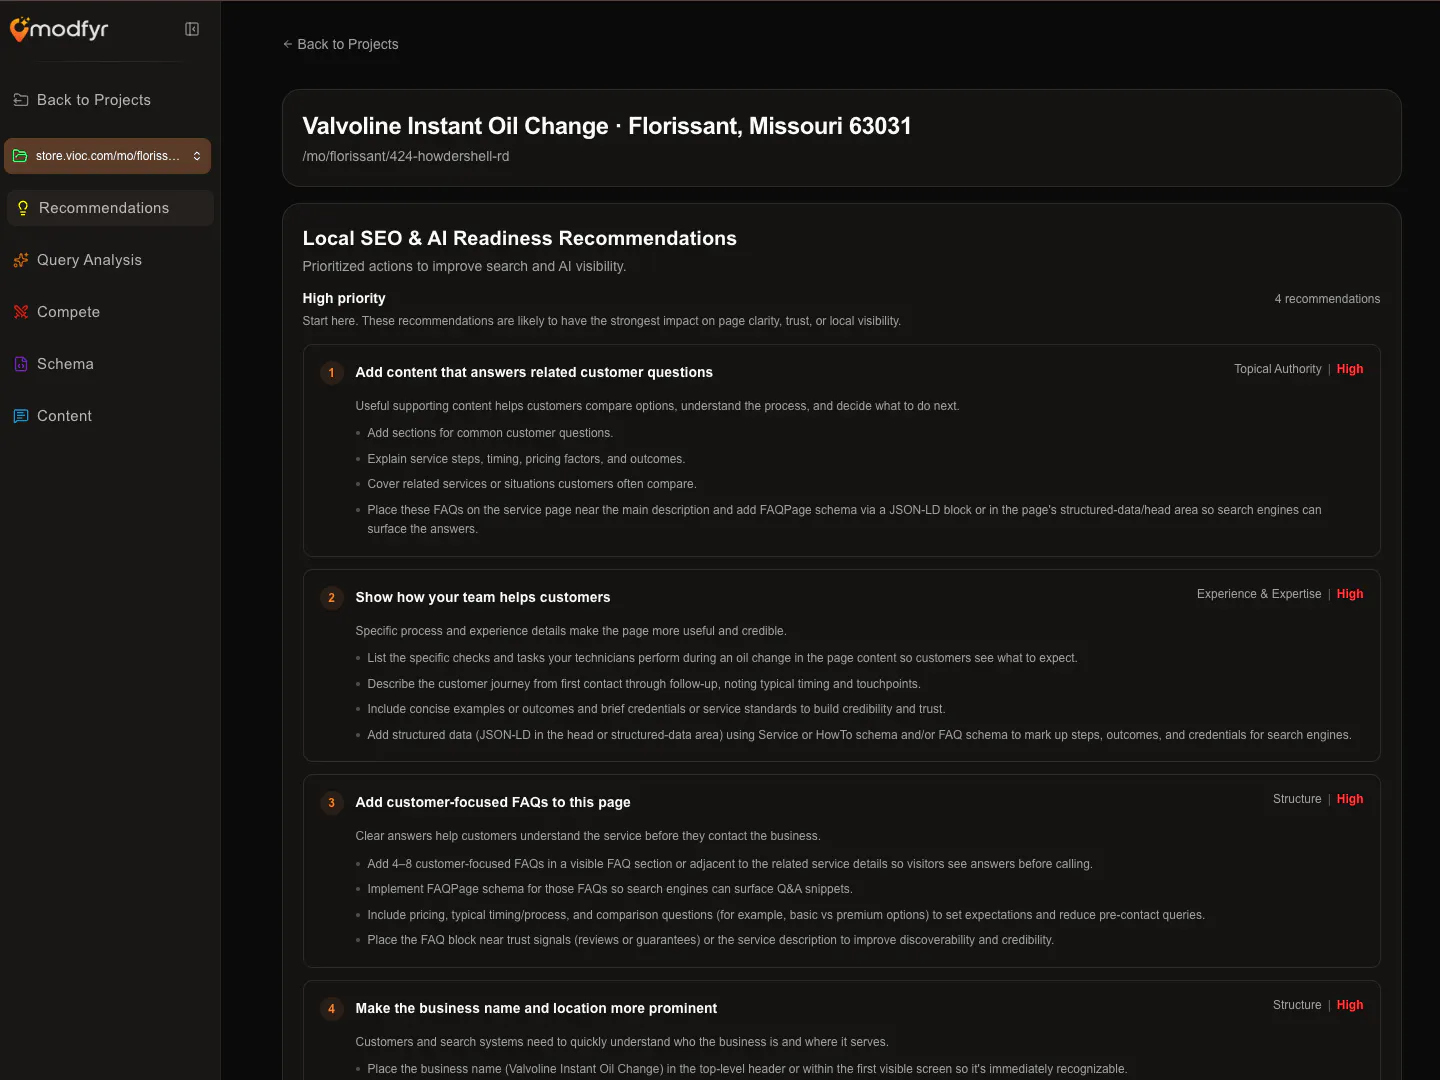The height and width of the screenshot is (1080, 1440).
Task: Click 'Place the FAQ block near trust signals' bullet
Action: click(x=711, y=940)
